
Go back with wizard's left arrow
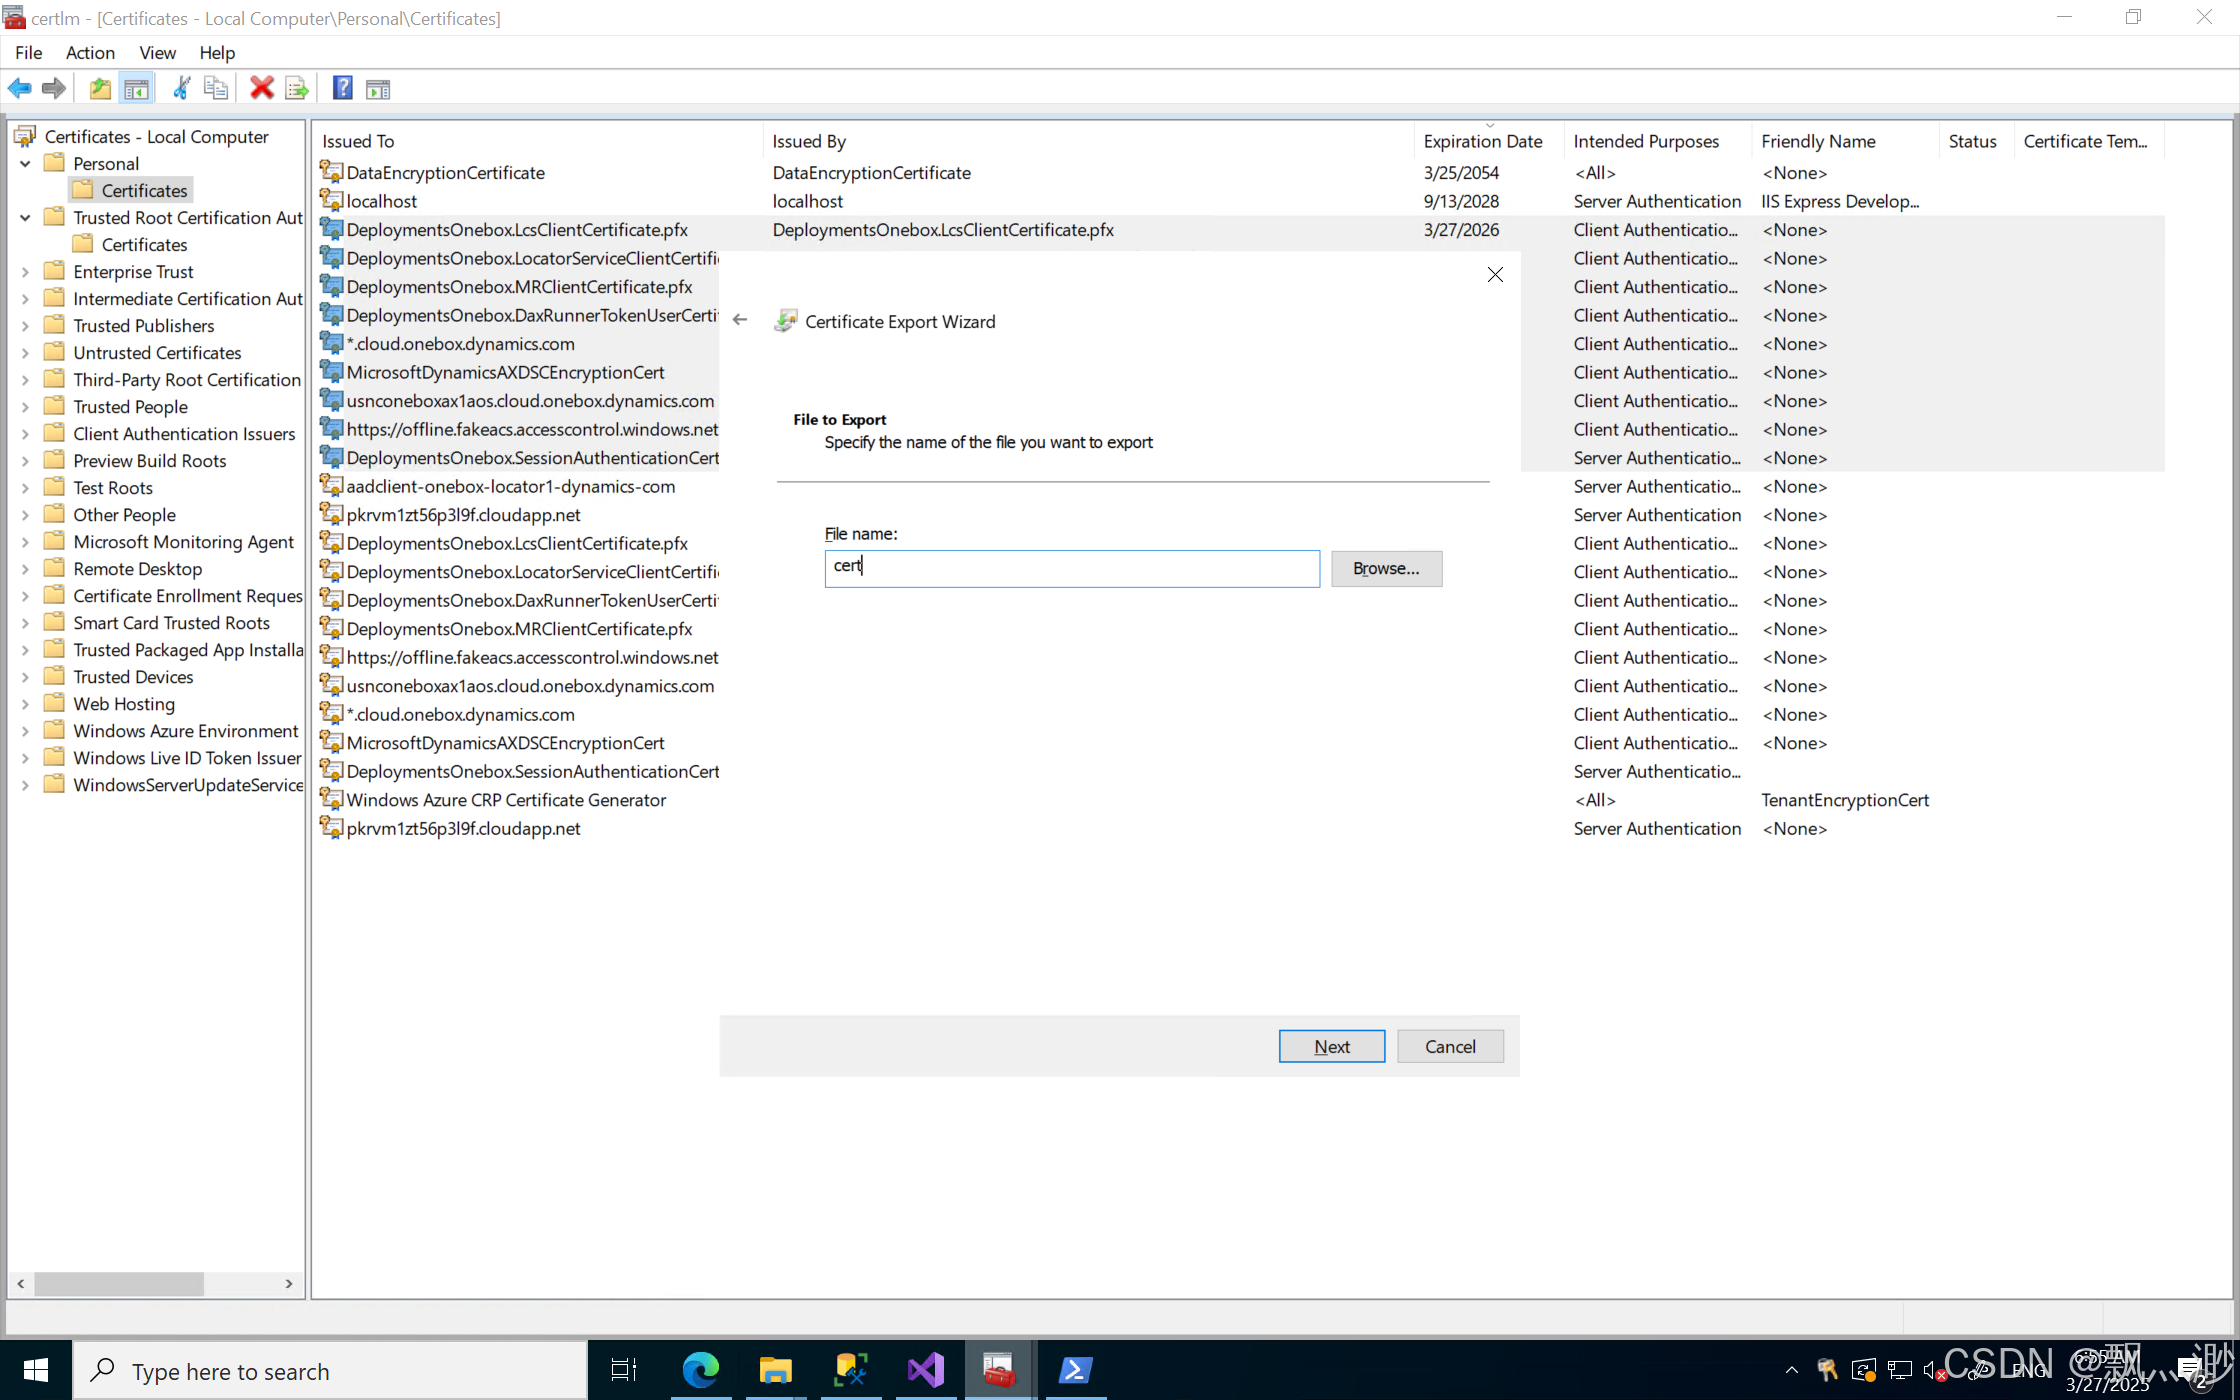tap(740, 320)
